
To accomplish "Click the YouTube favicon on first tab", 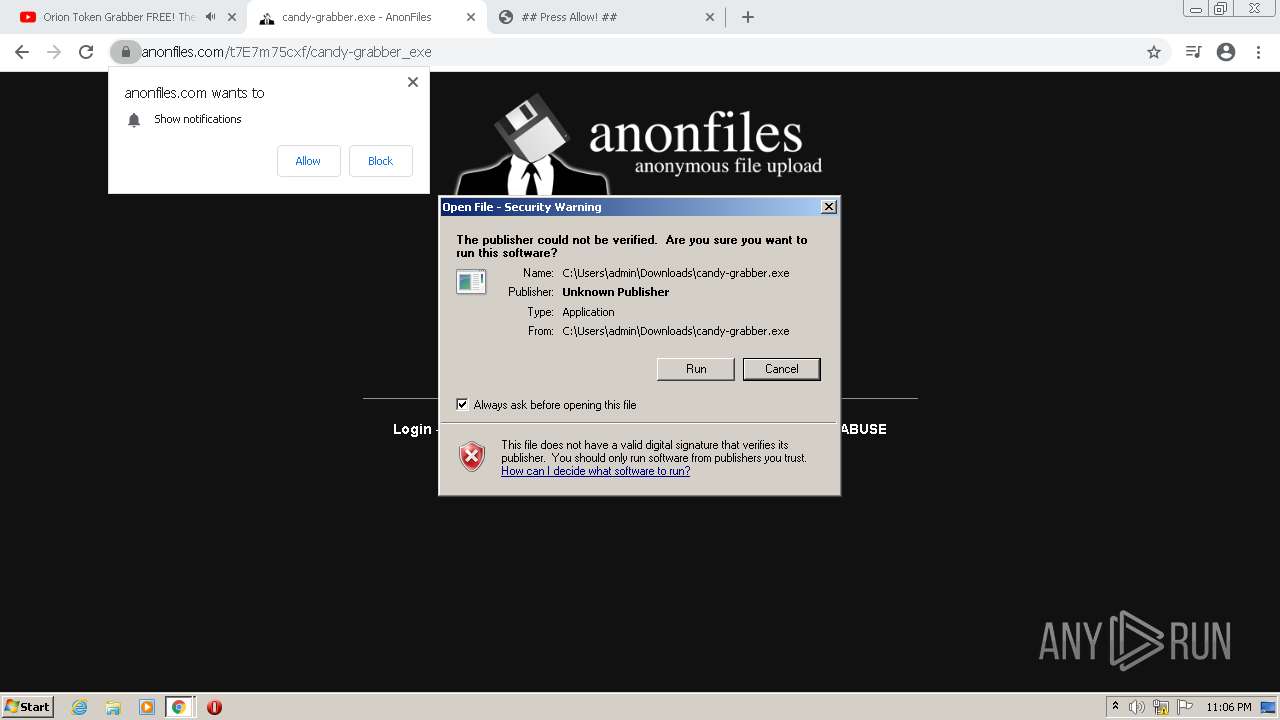I will click(x=28, y=17).
